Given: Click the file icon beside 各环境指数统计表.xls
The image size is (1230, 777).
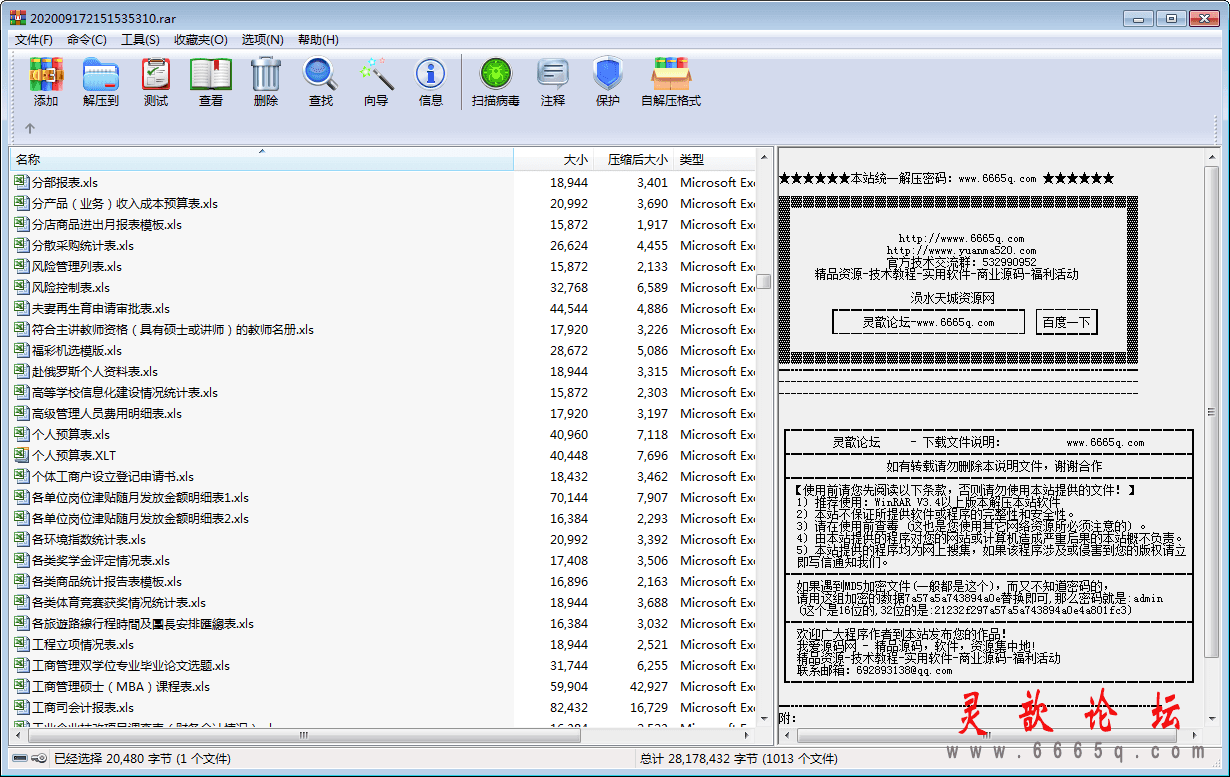Looking at the screenshot, I should pyautogui.click(x=21, y=539).
